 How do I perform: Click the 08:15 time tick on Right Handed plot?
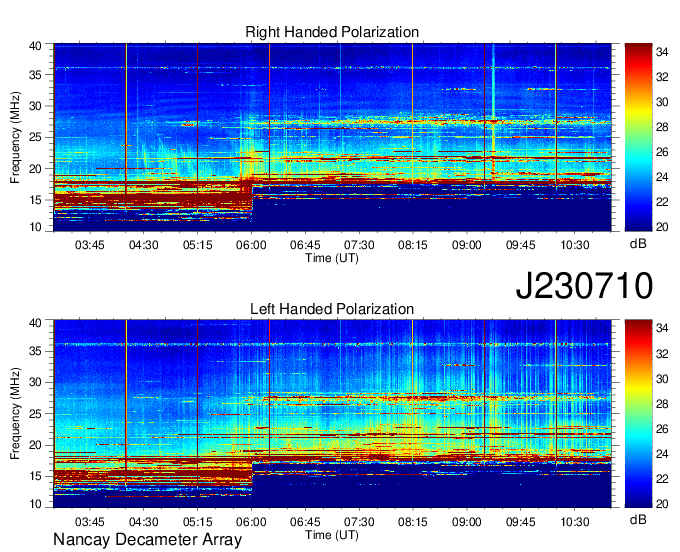[x=413, y=245]
